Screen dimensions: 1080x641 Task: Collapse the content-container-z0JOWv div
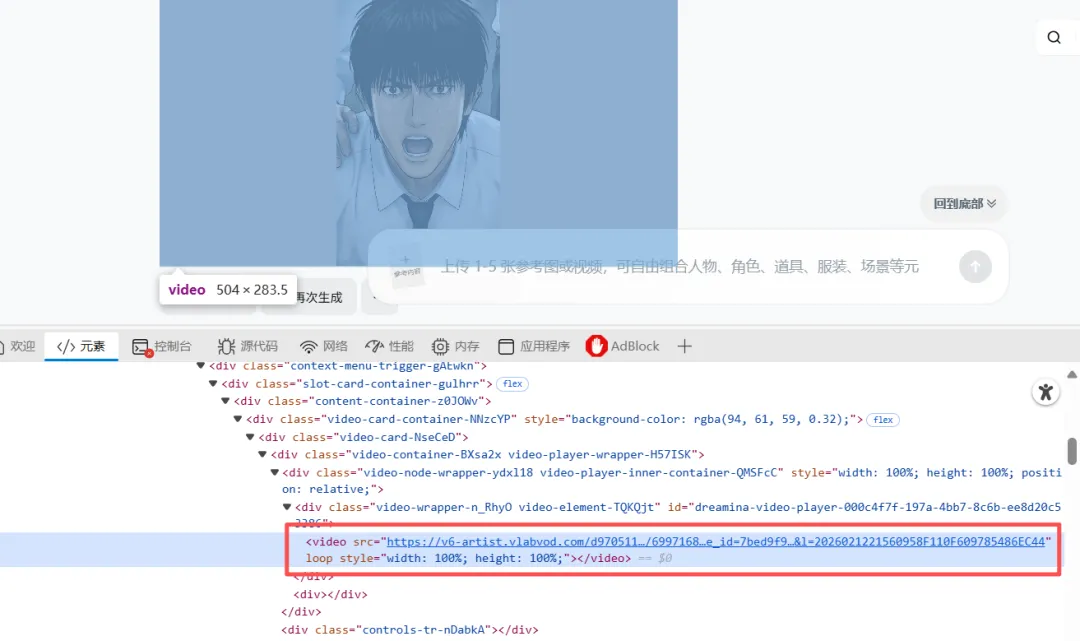pos(225,401)
